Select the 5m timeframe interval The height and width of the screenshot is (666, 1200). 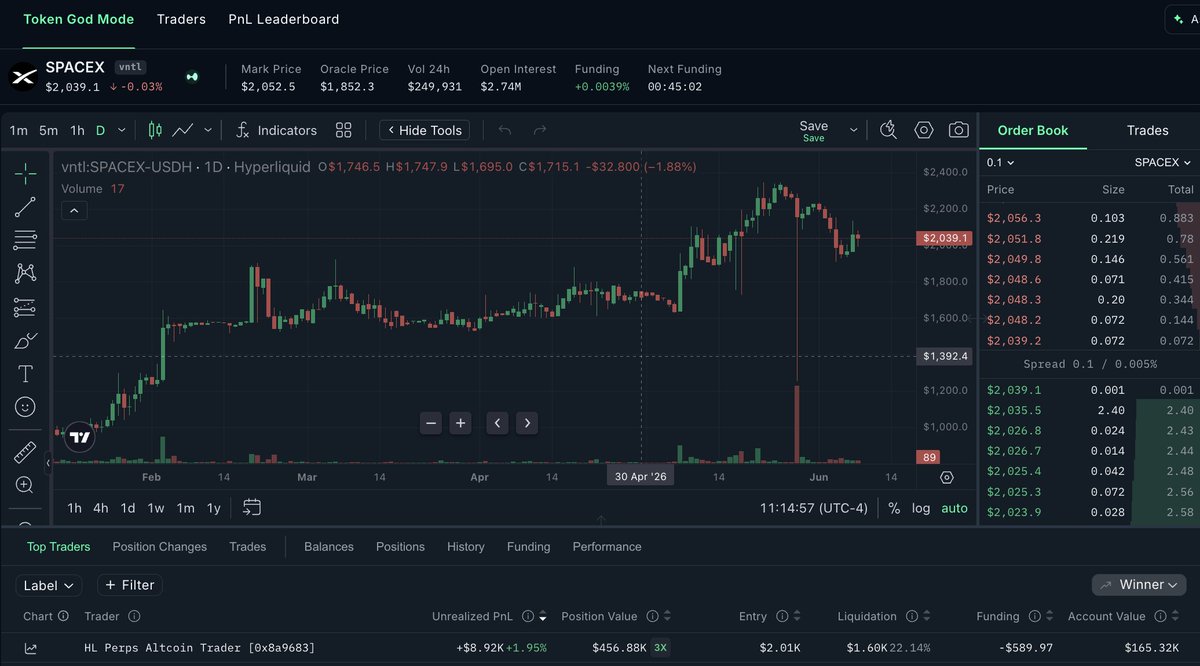[48, 130]
